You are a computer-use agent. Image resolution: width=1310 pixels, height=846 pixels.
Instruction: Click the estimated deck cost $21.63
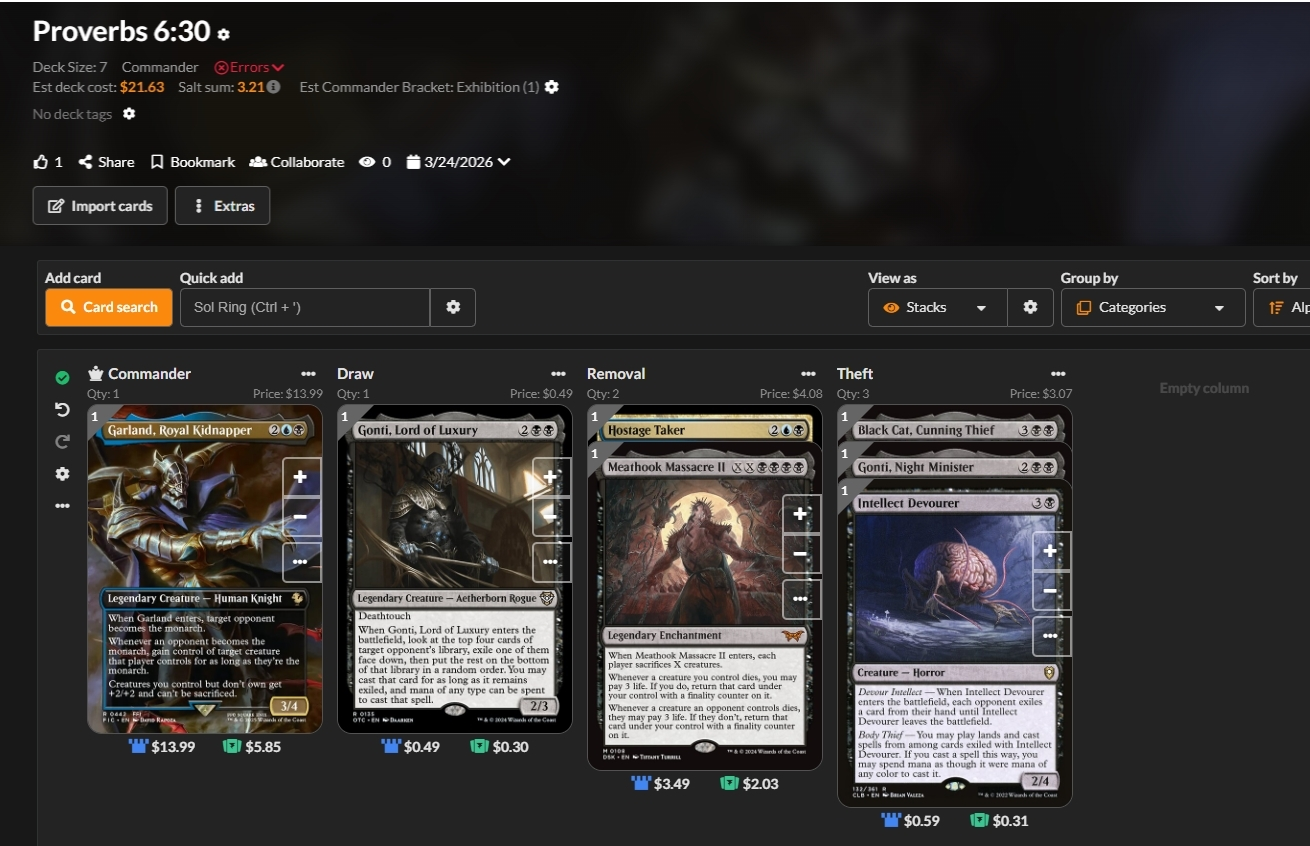point(142,87)
